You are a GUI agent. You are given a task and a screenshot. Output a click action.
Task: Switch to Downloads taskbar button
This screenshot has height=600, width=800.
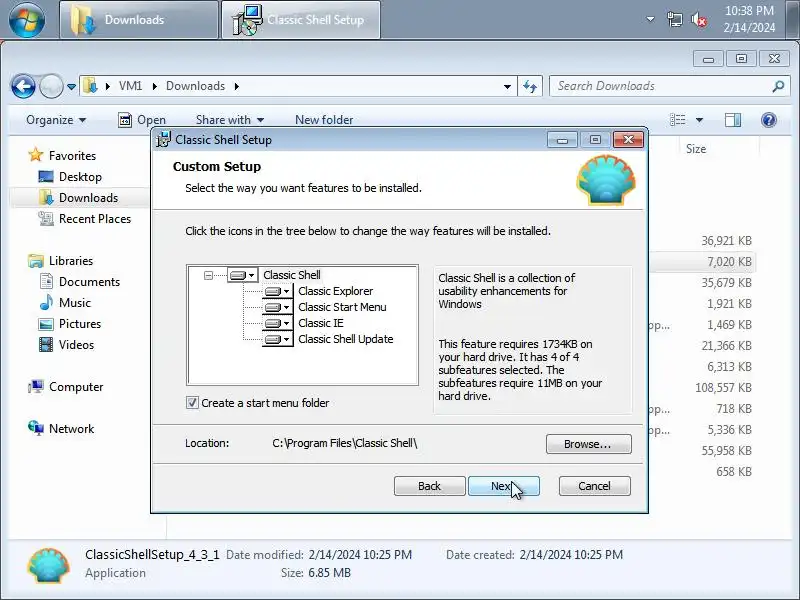(x=139, y=20)
